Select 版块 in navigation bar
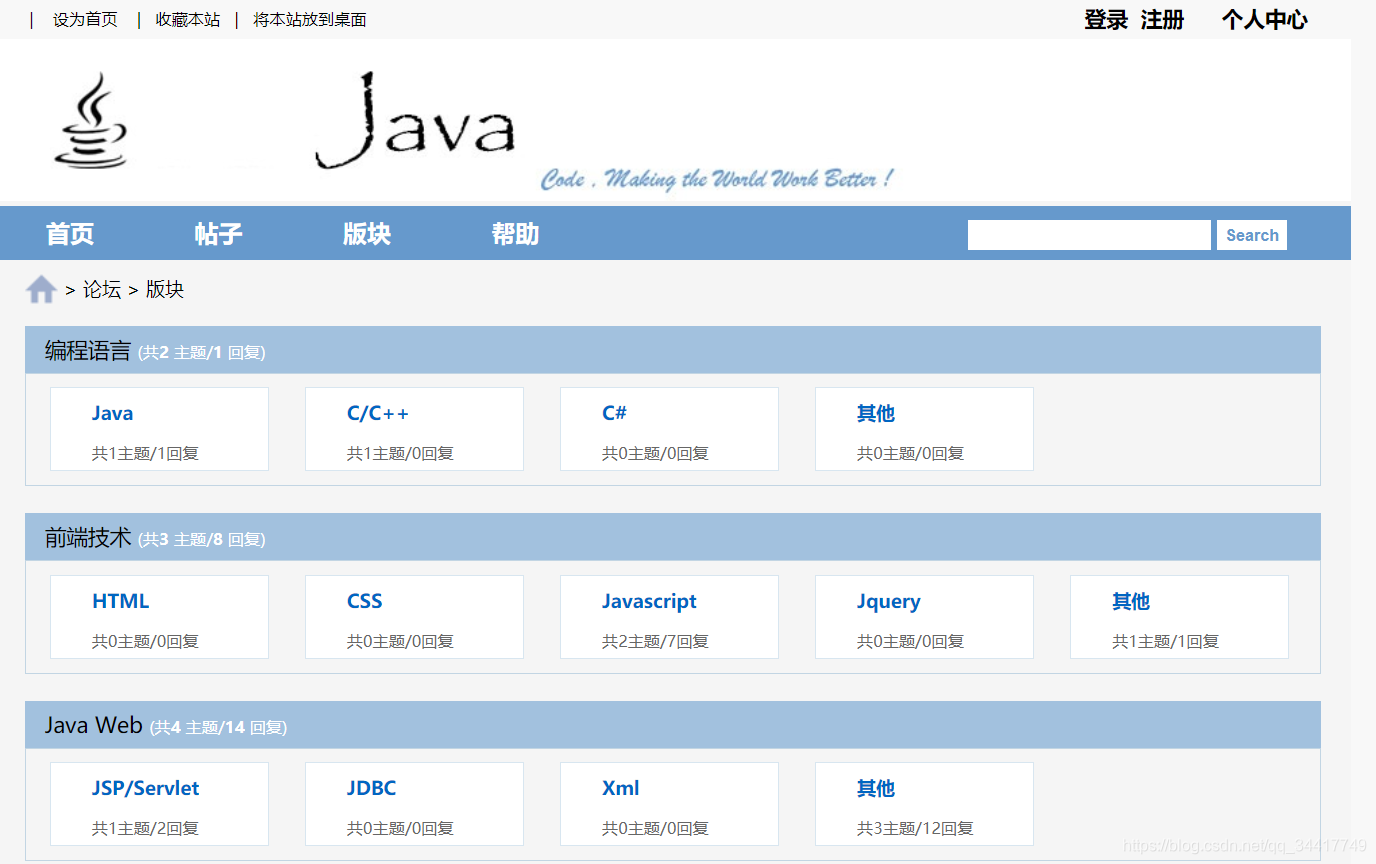Screen dimensions: 1376x864 coord(367,234)
